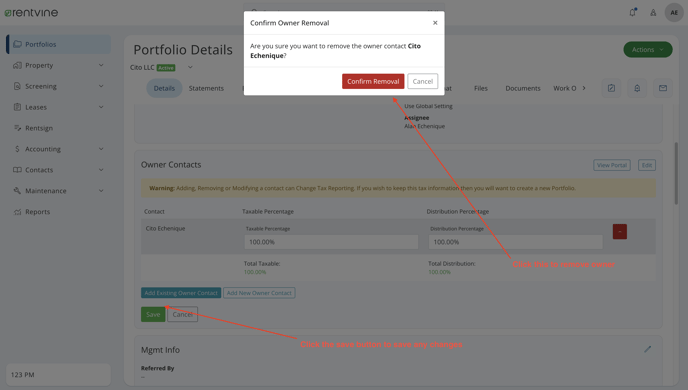Expand the Cito LLC portfolio dropdown
The height and width of the screenshot is (390, 688).
click(190, 67)
